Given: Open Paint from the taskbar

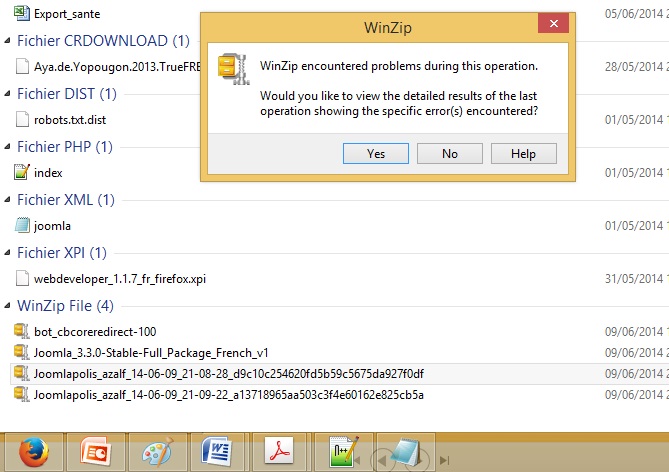Looking at the screenshot, I should pyautogui.click(x=158, y=452).
